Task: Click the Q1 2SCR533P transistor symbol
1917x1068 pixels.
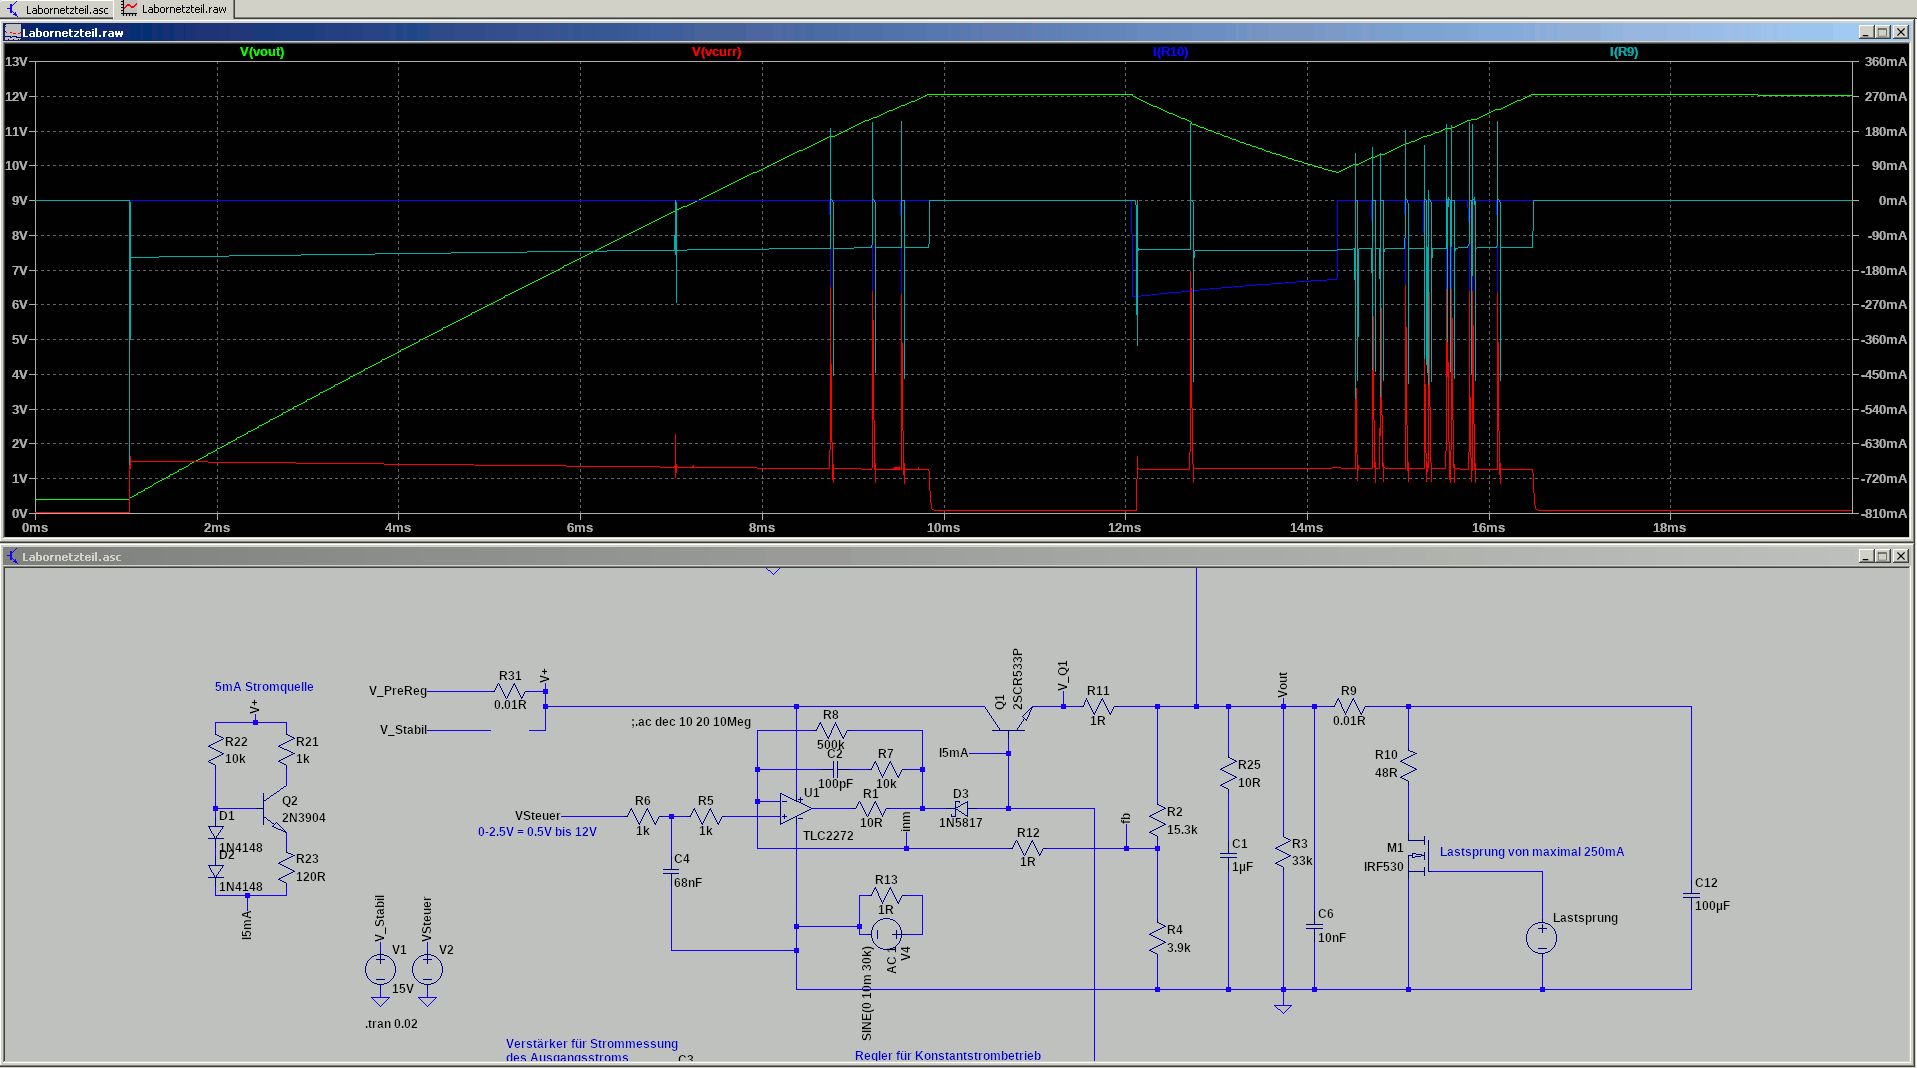Action: point(1008,717)
